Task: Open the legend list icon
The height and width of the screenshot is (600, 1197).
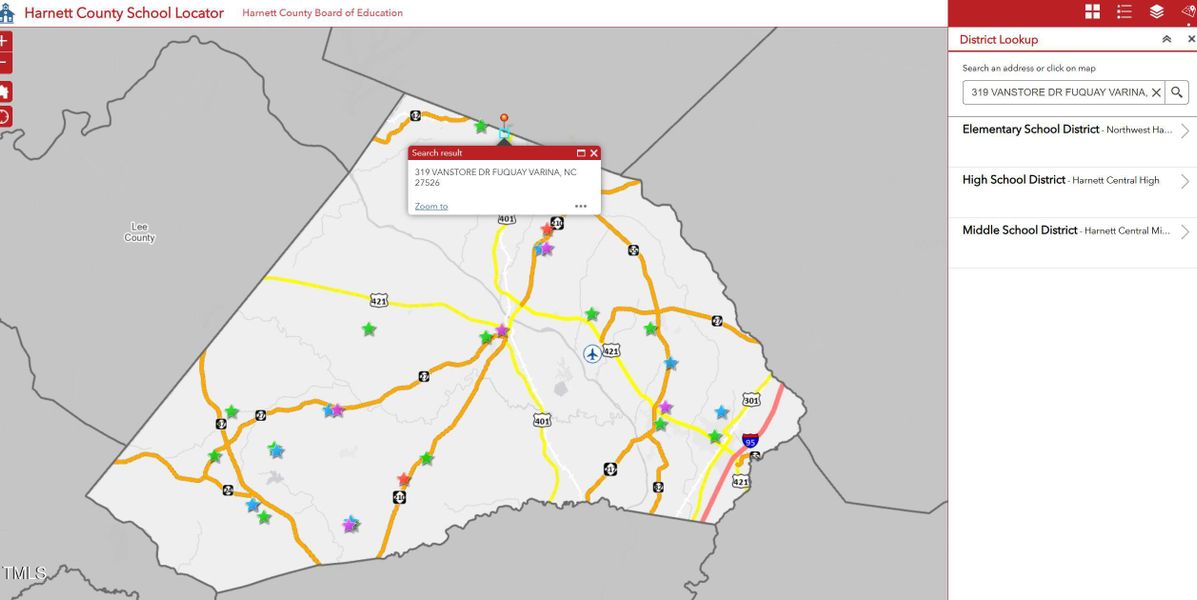Action: tap(1124, 12)
